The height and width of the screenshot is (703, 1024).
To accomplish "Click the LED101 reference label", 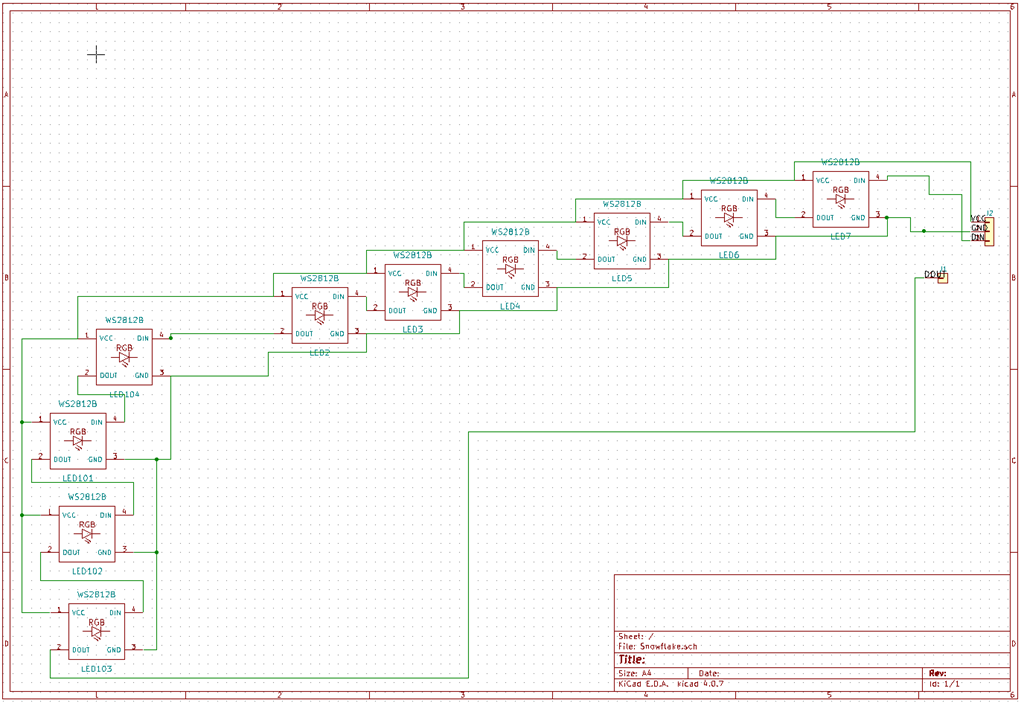I will click(78, 478).
